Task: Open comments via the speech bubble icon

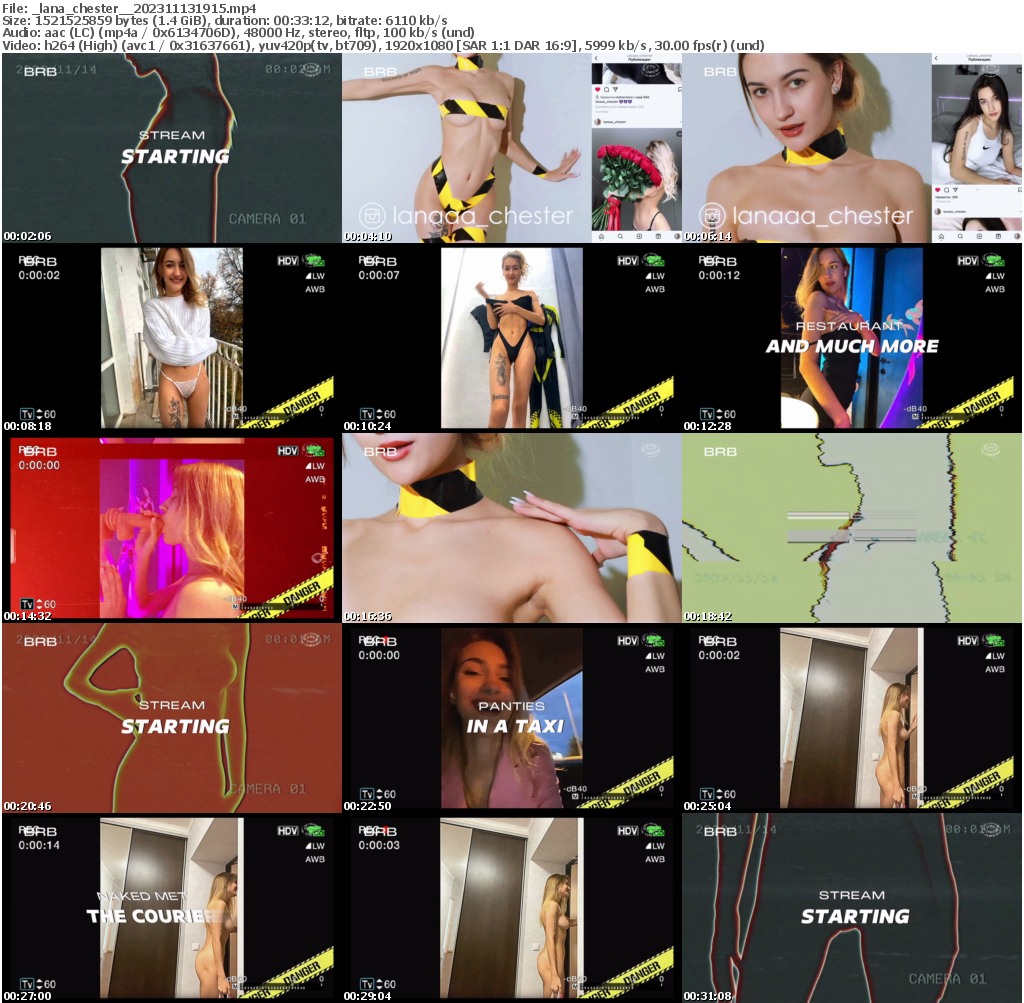Action: (x=606, y=89)
